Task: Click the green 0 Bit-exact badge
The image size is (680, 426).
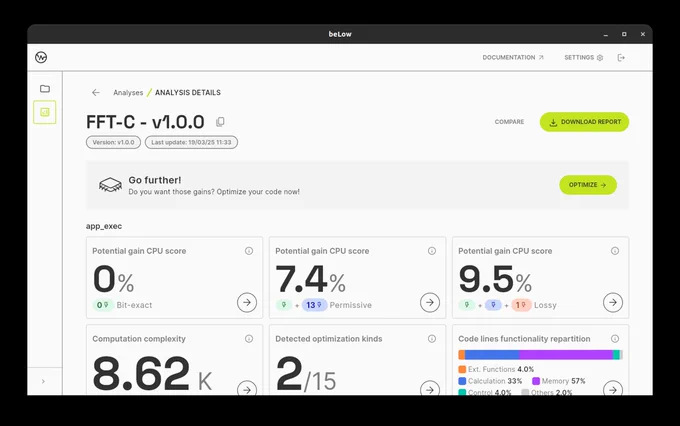Action: pos(103,305)
